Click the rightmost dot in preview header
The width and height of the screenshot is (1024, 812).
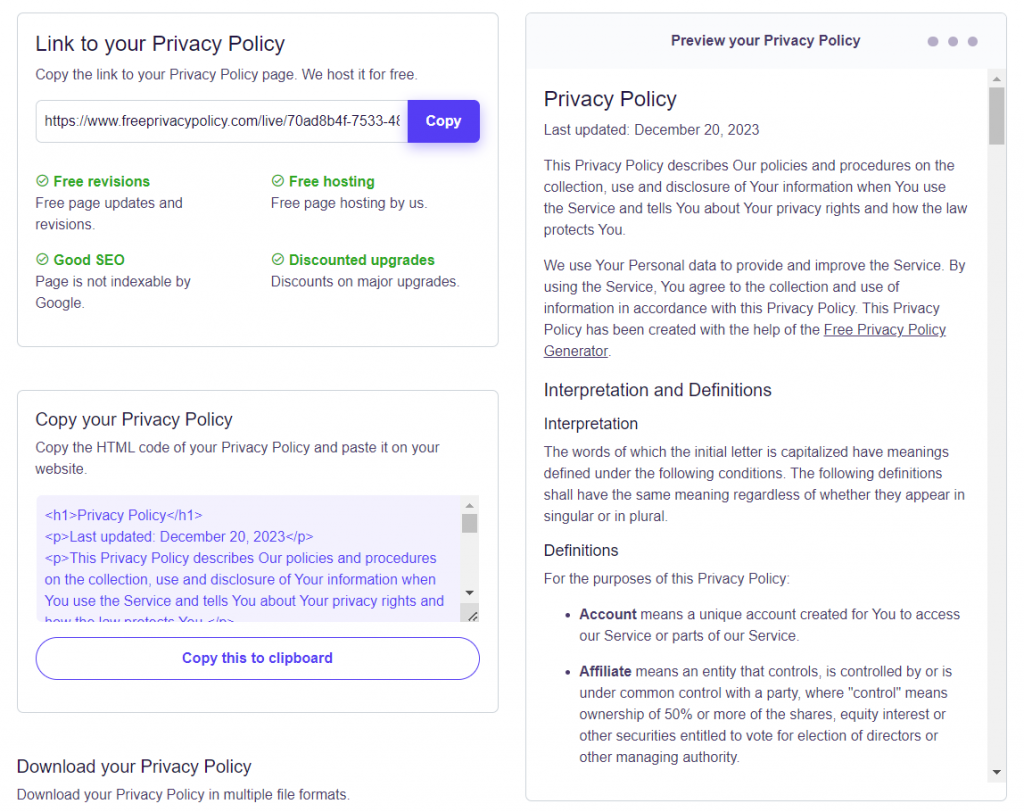click(x=972, y=41)
